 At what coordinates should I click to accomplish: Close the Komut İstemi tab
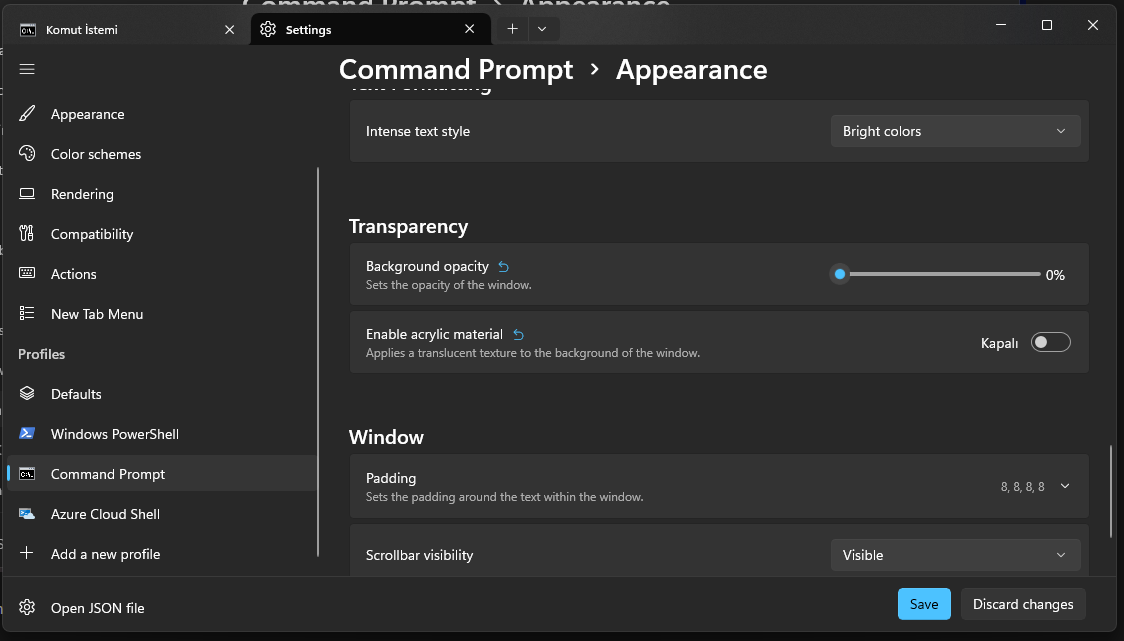(229, 29)
